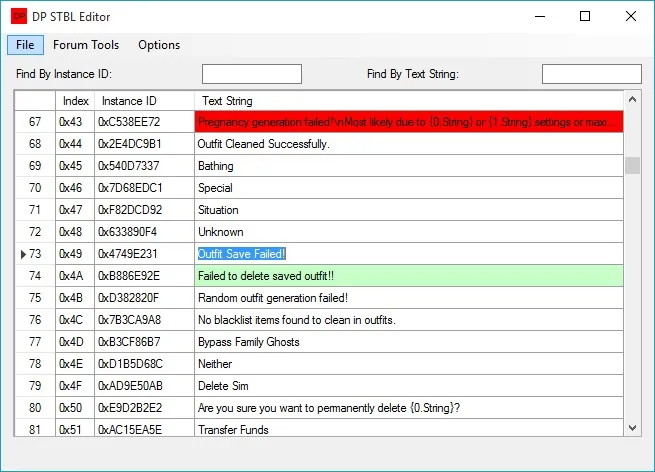Click the scroll up arrow

632,99
